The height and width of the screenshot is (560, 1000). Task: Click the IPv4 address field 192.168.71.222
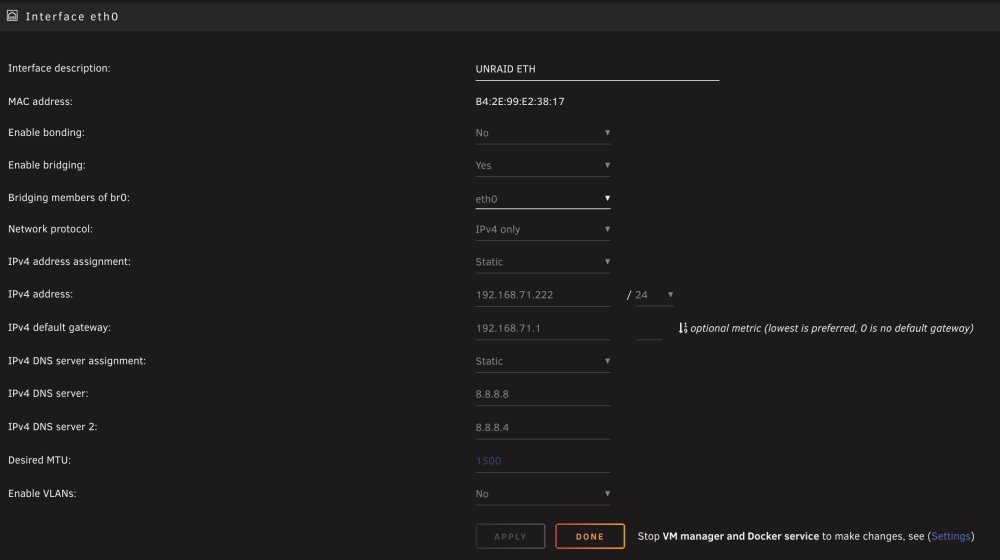[x=543, y=295]
